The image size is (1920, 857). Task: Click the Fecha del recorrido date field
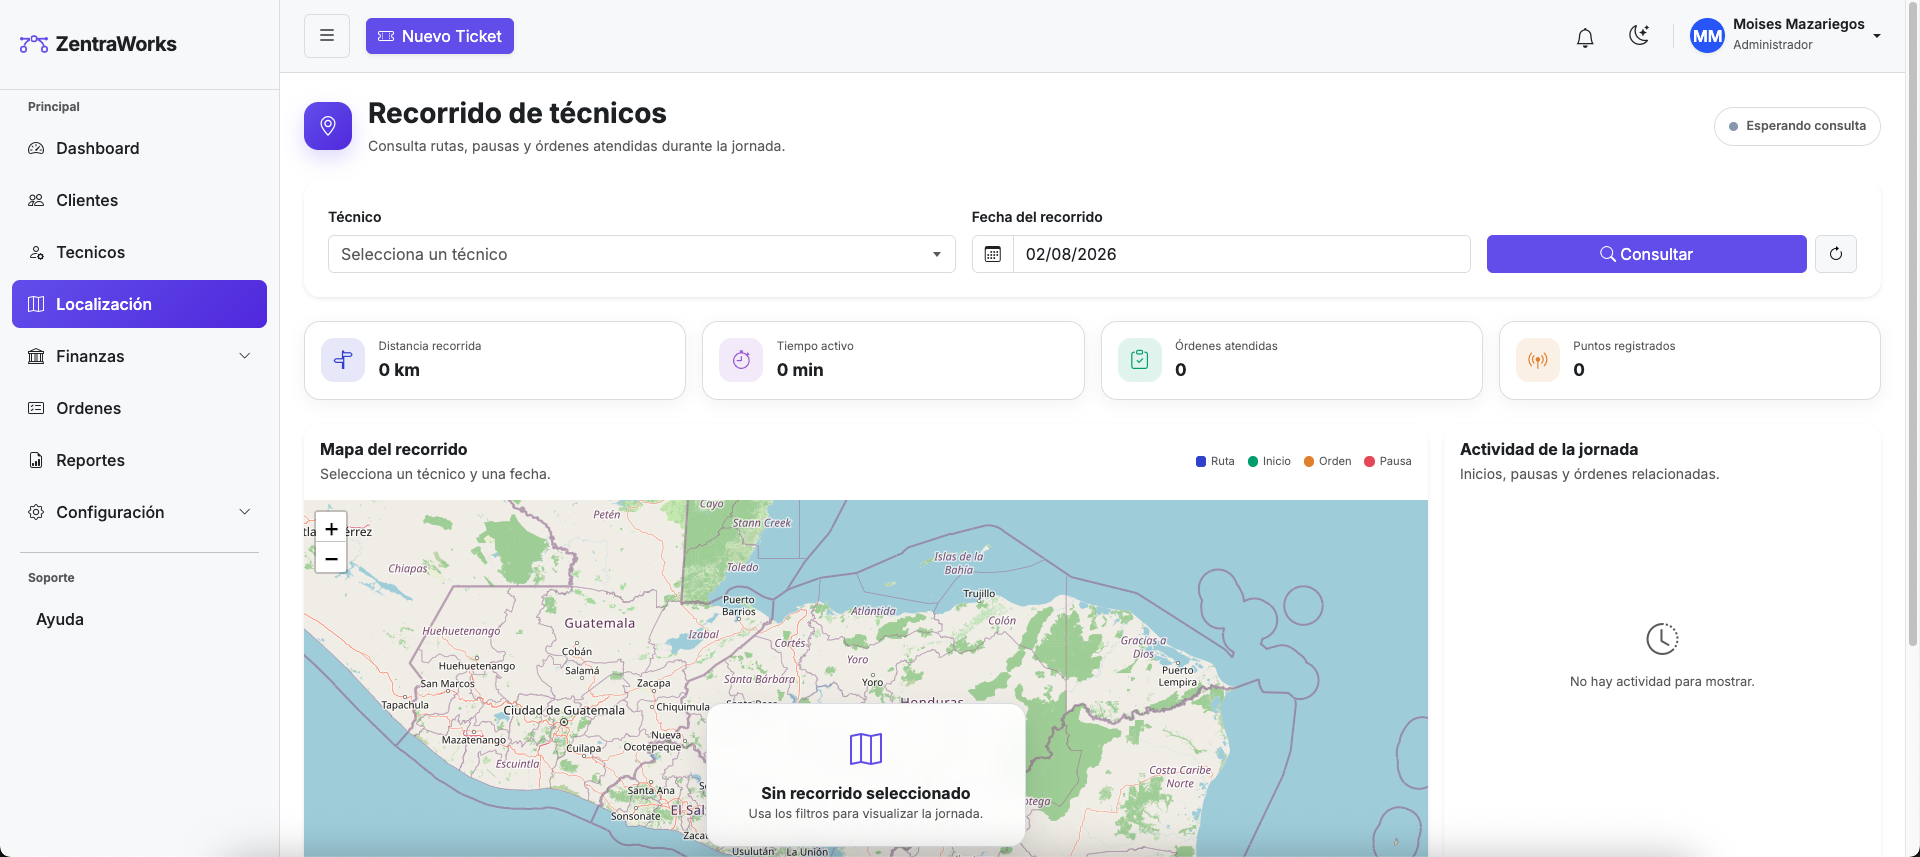point(1241,254)
